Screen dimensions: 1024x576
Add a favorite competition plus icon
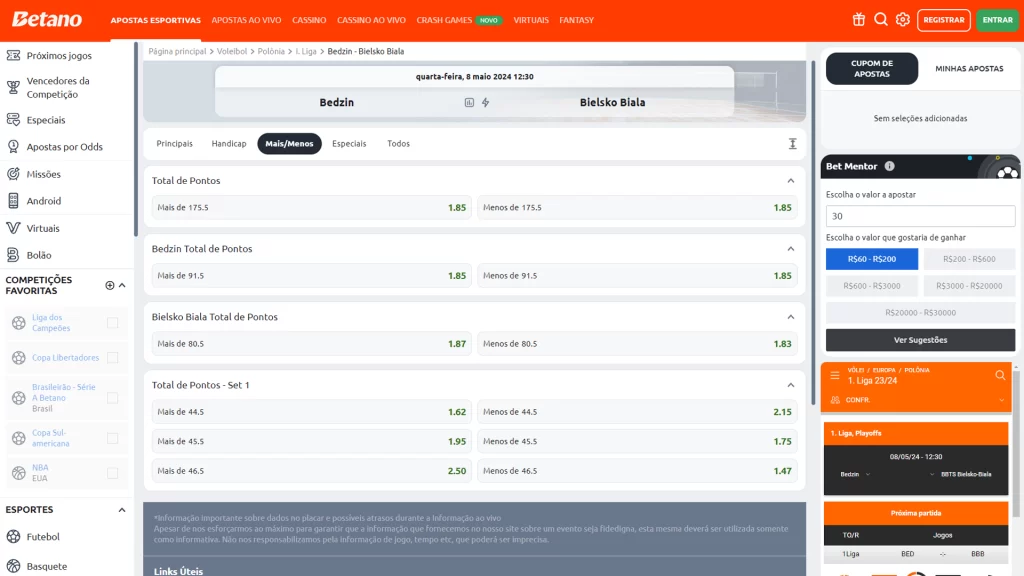(110, 285)
